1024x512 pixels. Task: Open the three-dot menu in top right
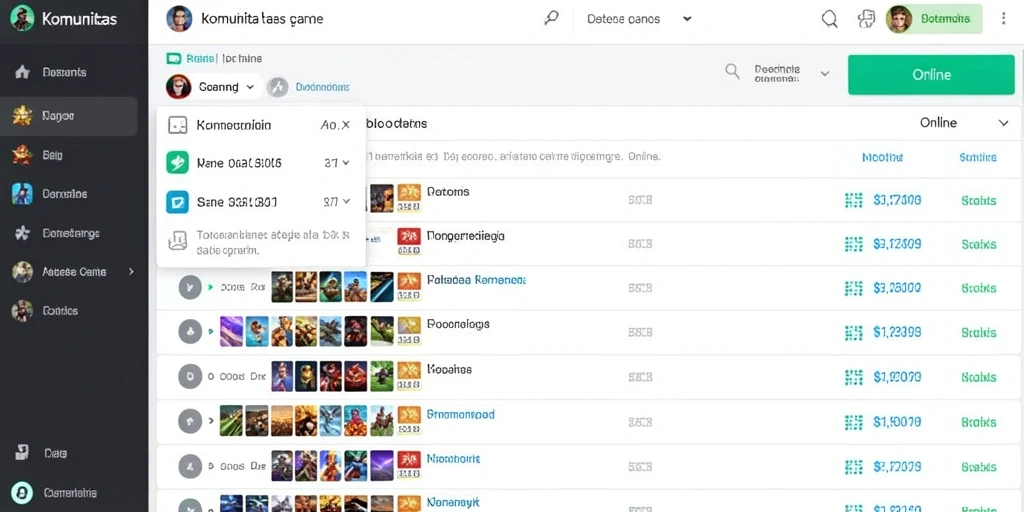pos(1004,19)
